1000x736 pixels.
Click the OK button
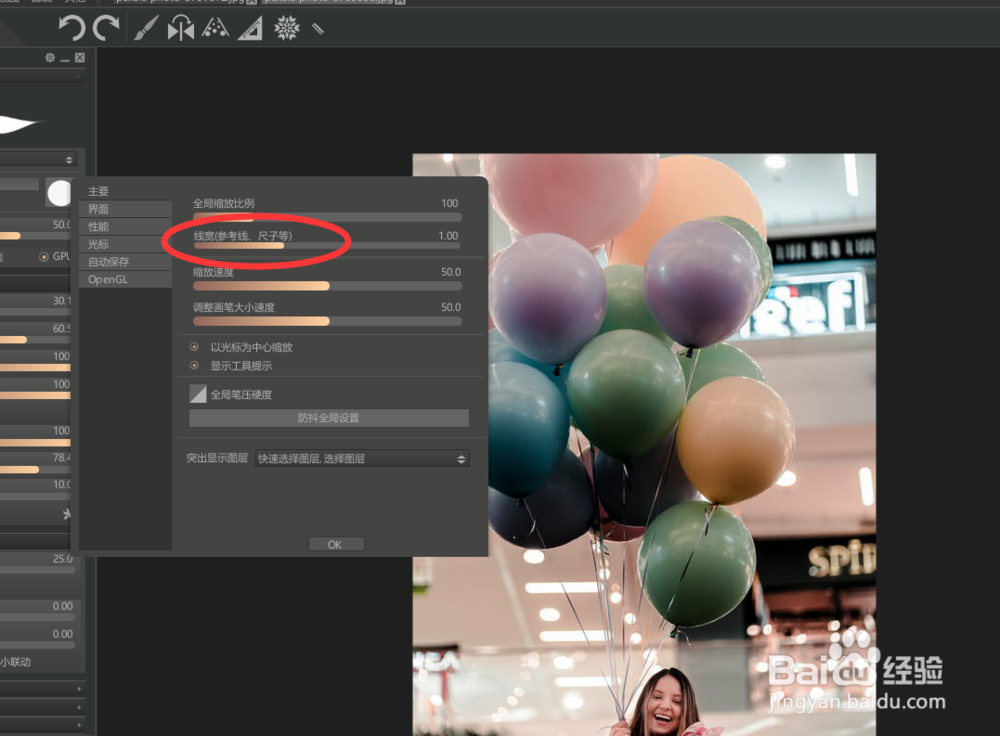(x=336, y=544)
